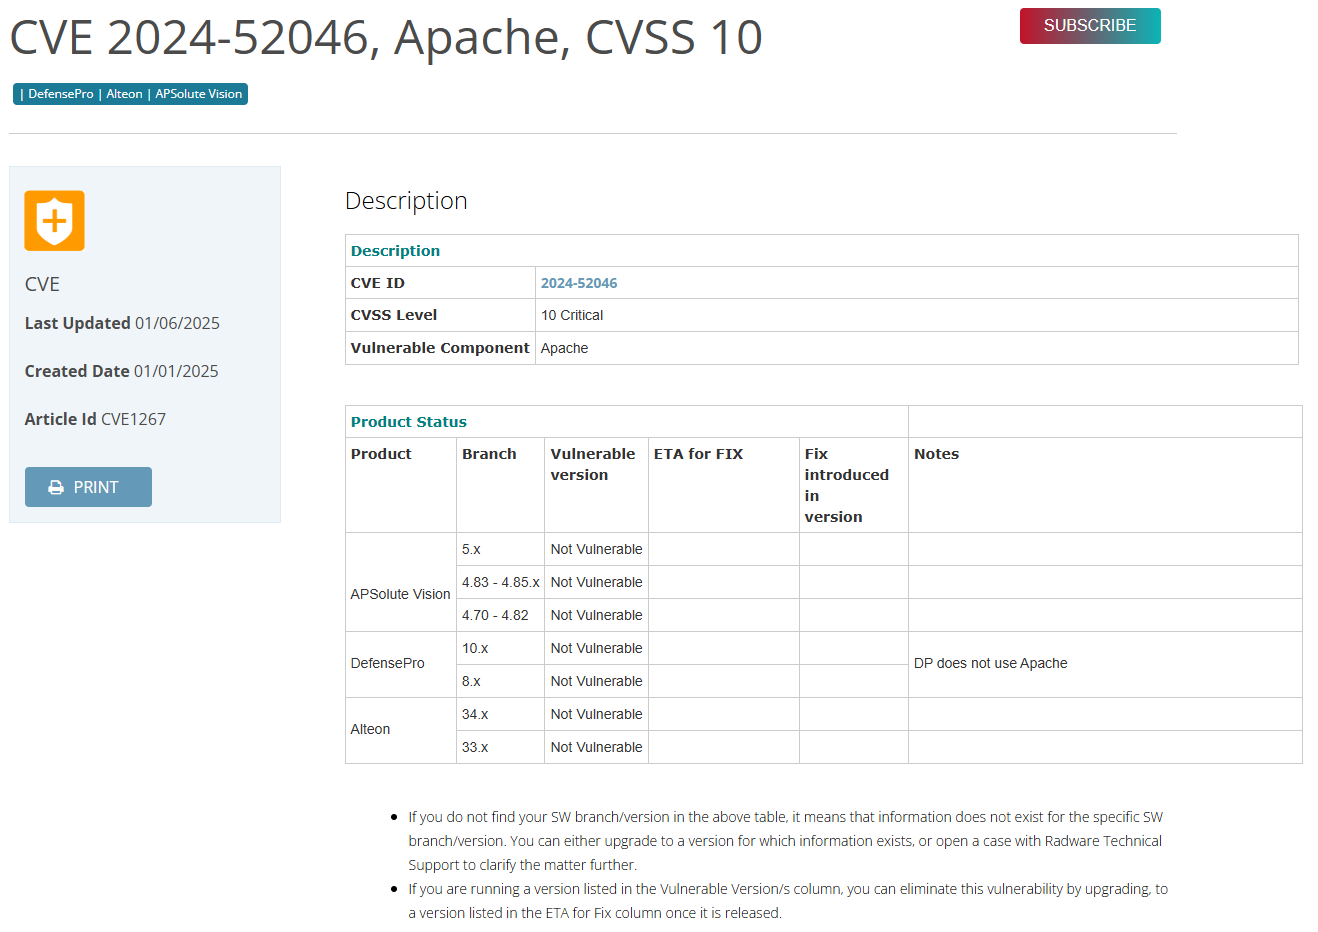This screenshot has height=932, width=1318.
Task: Click the printer icon in PRINT button
Action: tap(56, 487)
